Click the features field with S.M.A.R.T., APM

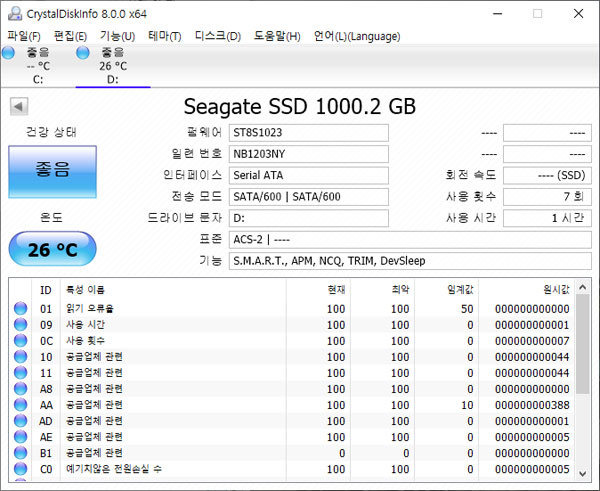click(x=410, y=261)
